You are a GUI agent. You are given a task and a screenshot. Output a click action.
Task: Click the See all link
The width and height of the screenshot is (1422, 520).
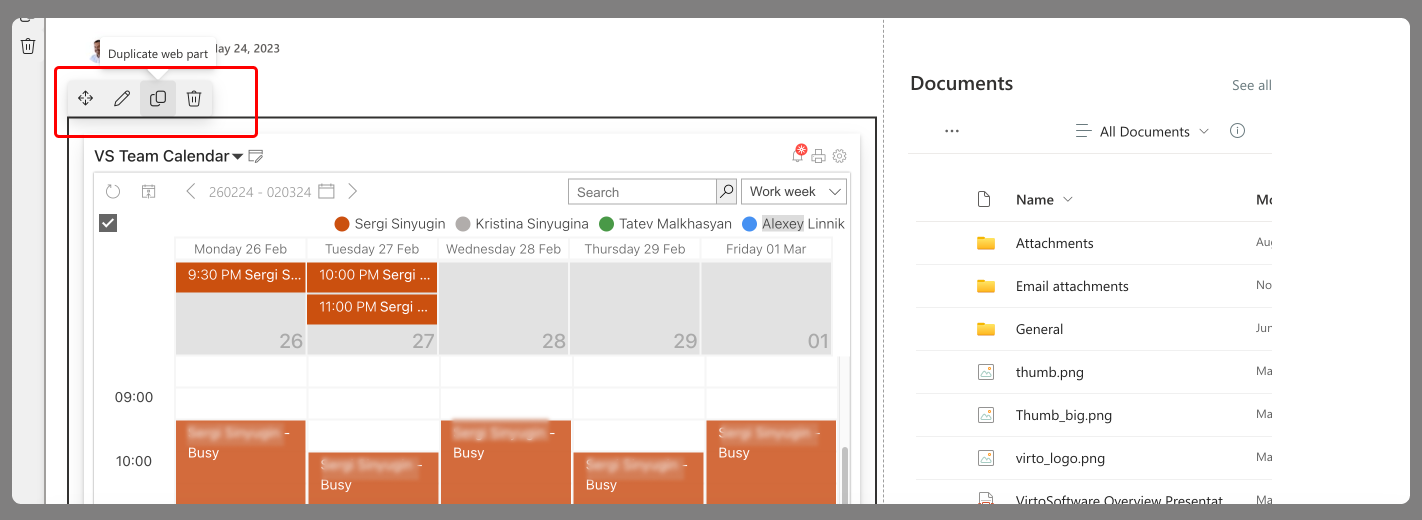click(1251, 85)
